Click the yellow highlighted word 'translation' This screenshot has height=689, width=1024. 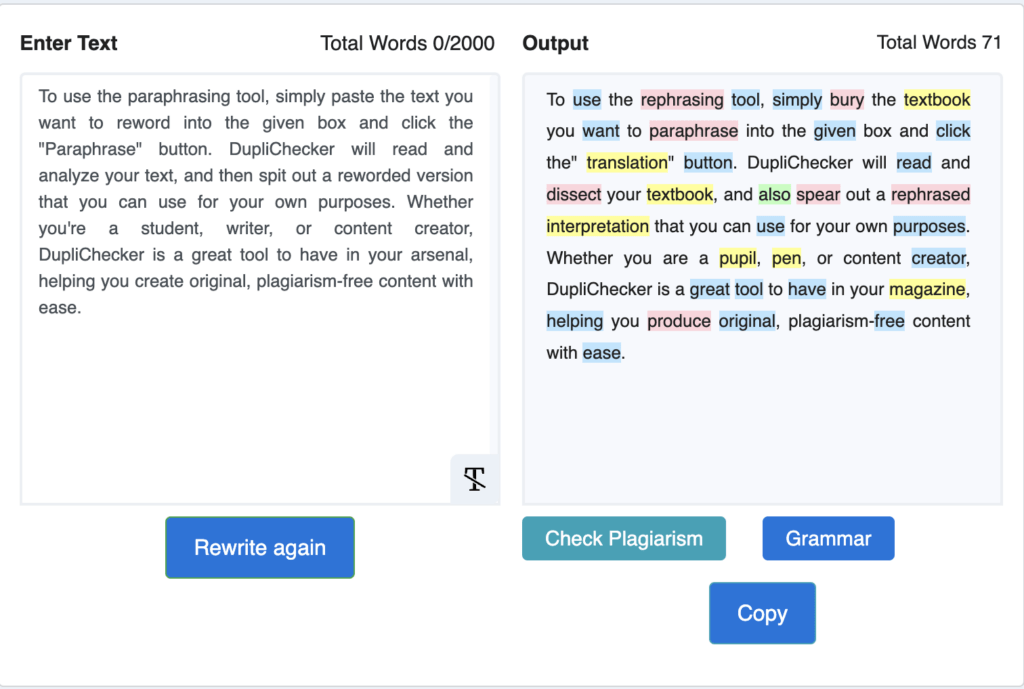point(627,163)
